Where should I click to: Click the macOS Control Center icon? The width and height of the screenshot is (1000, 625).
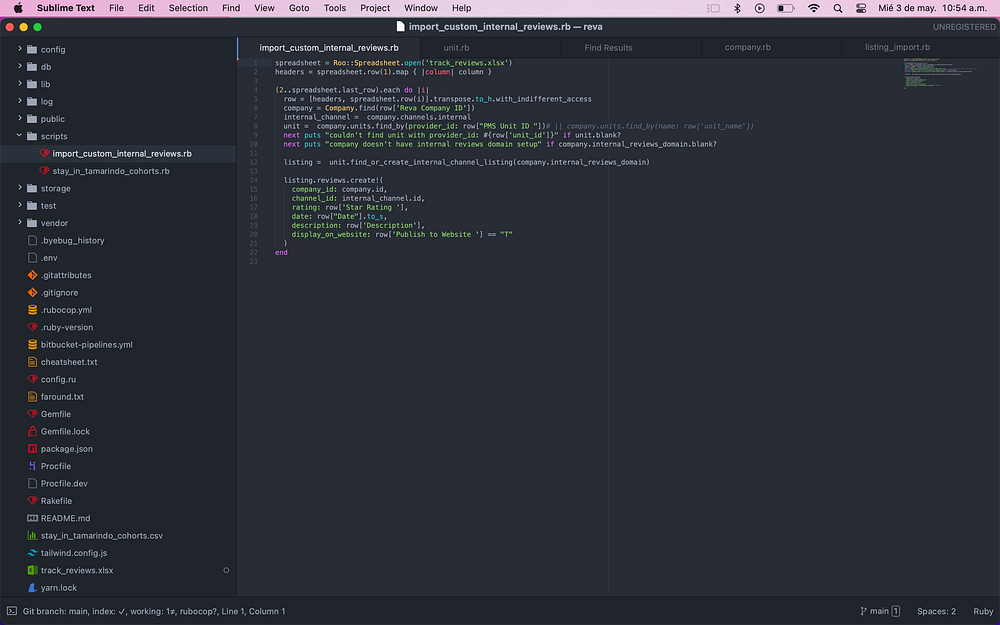pyautogui.click(x=861, y=8)
